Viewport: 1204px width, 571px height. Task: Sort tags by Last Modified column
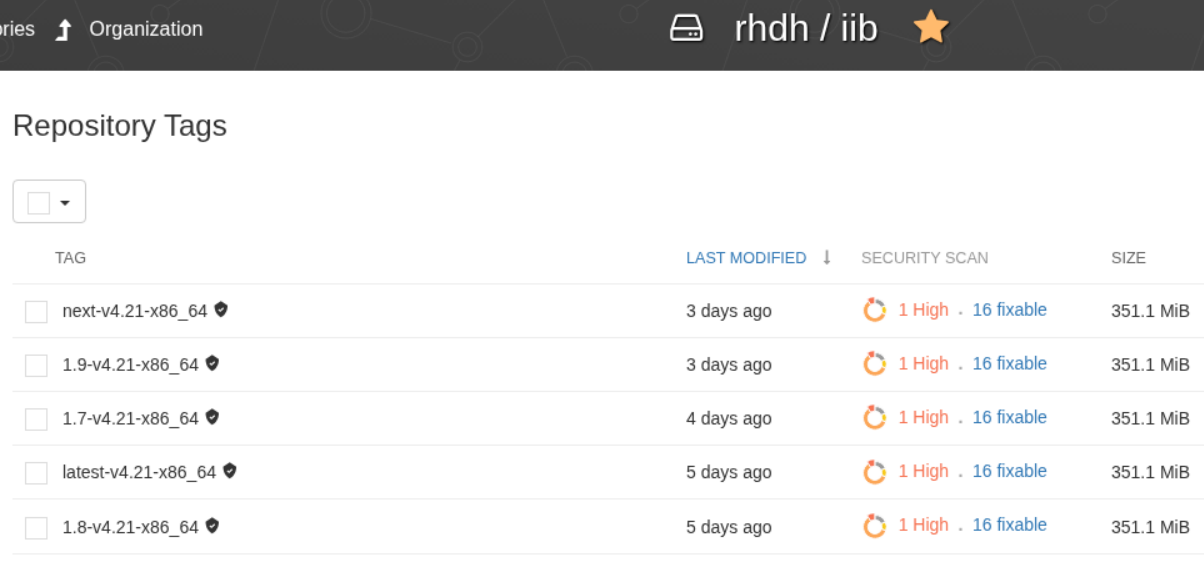[x=746, y=258]
